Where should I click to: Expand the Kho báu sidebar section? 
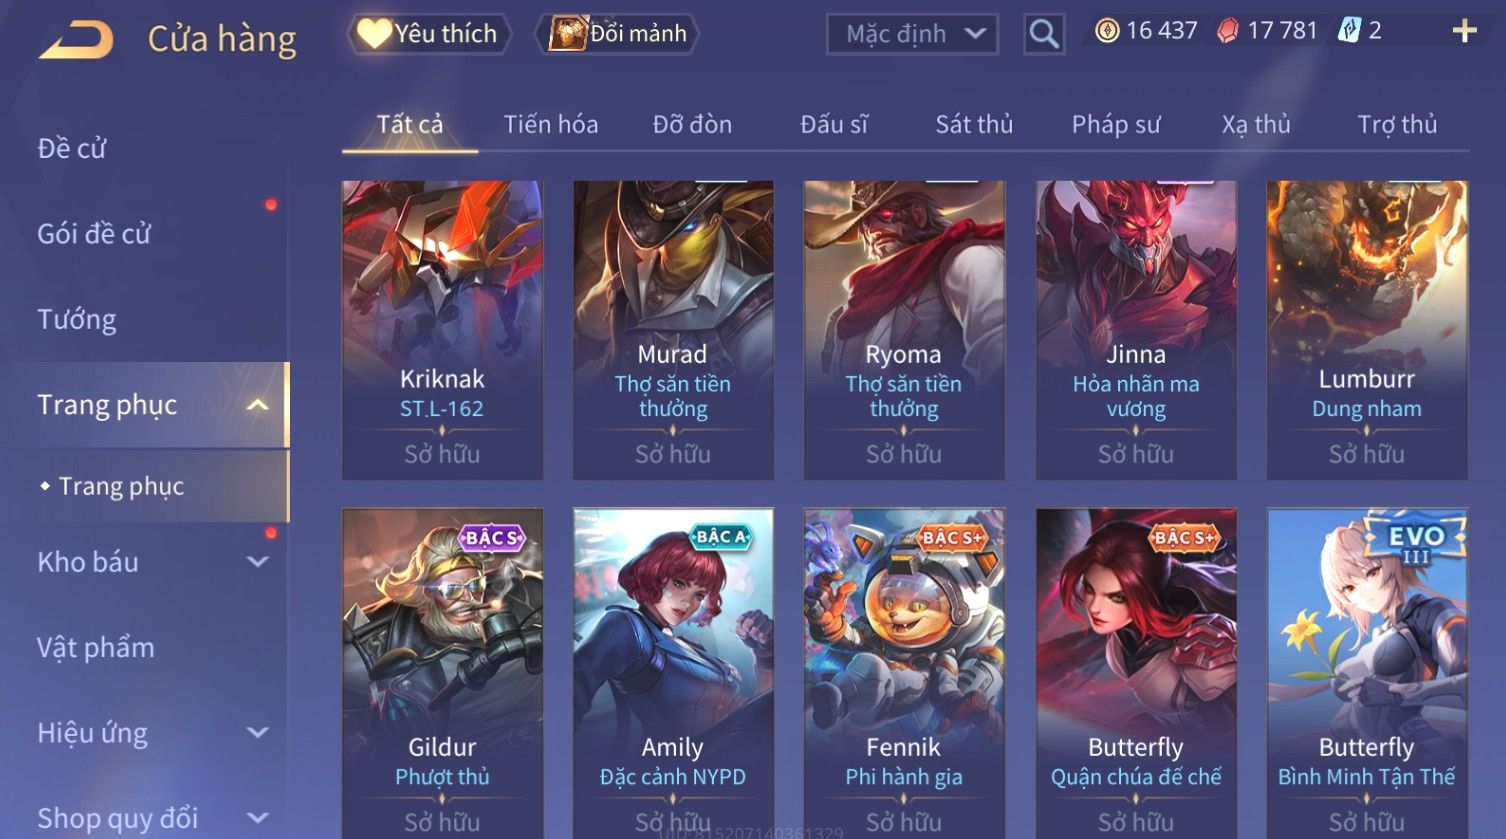258,562
